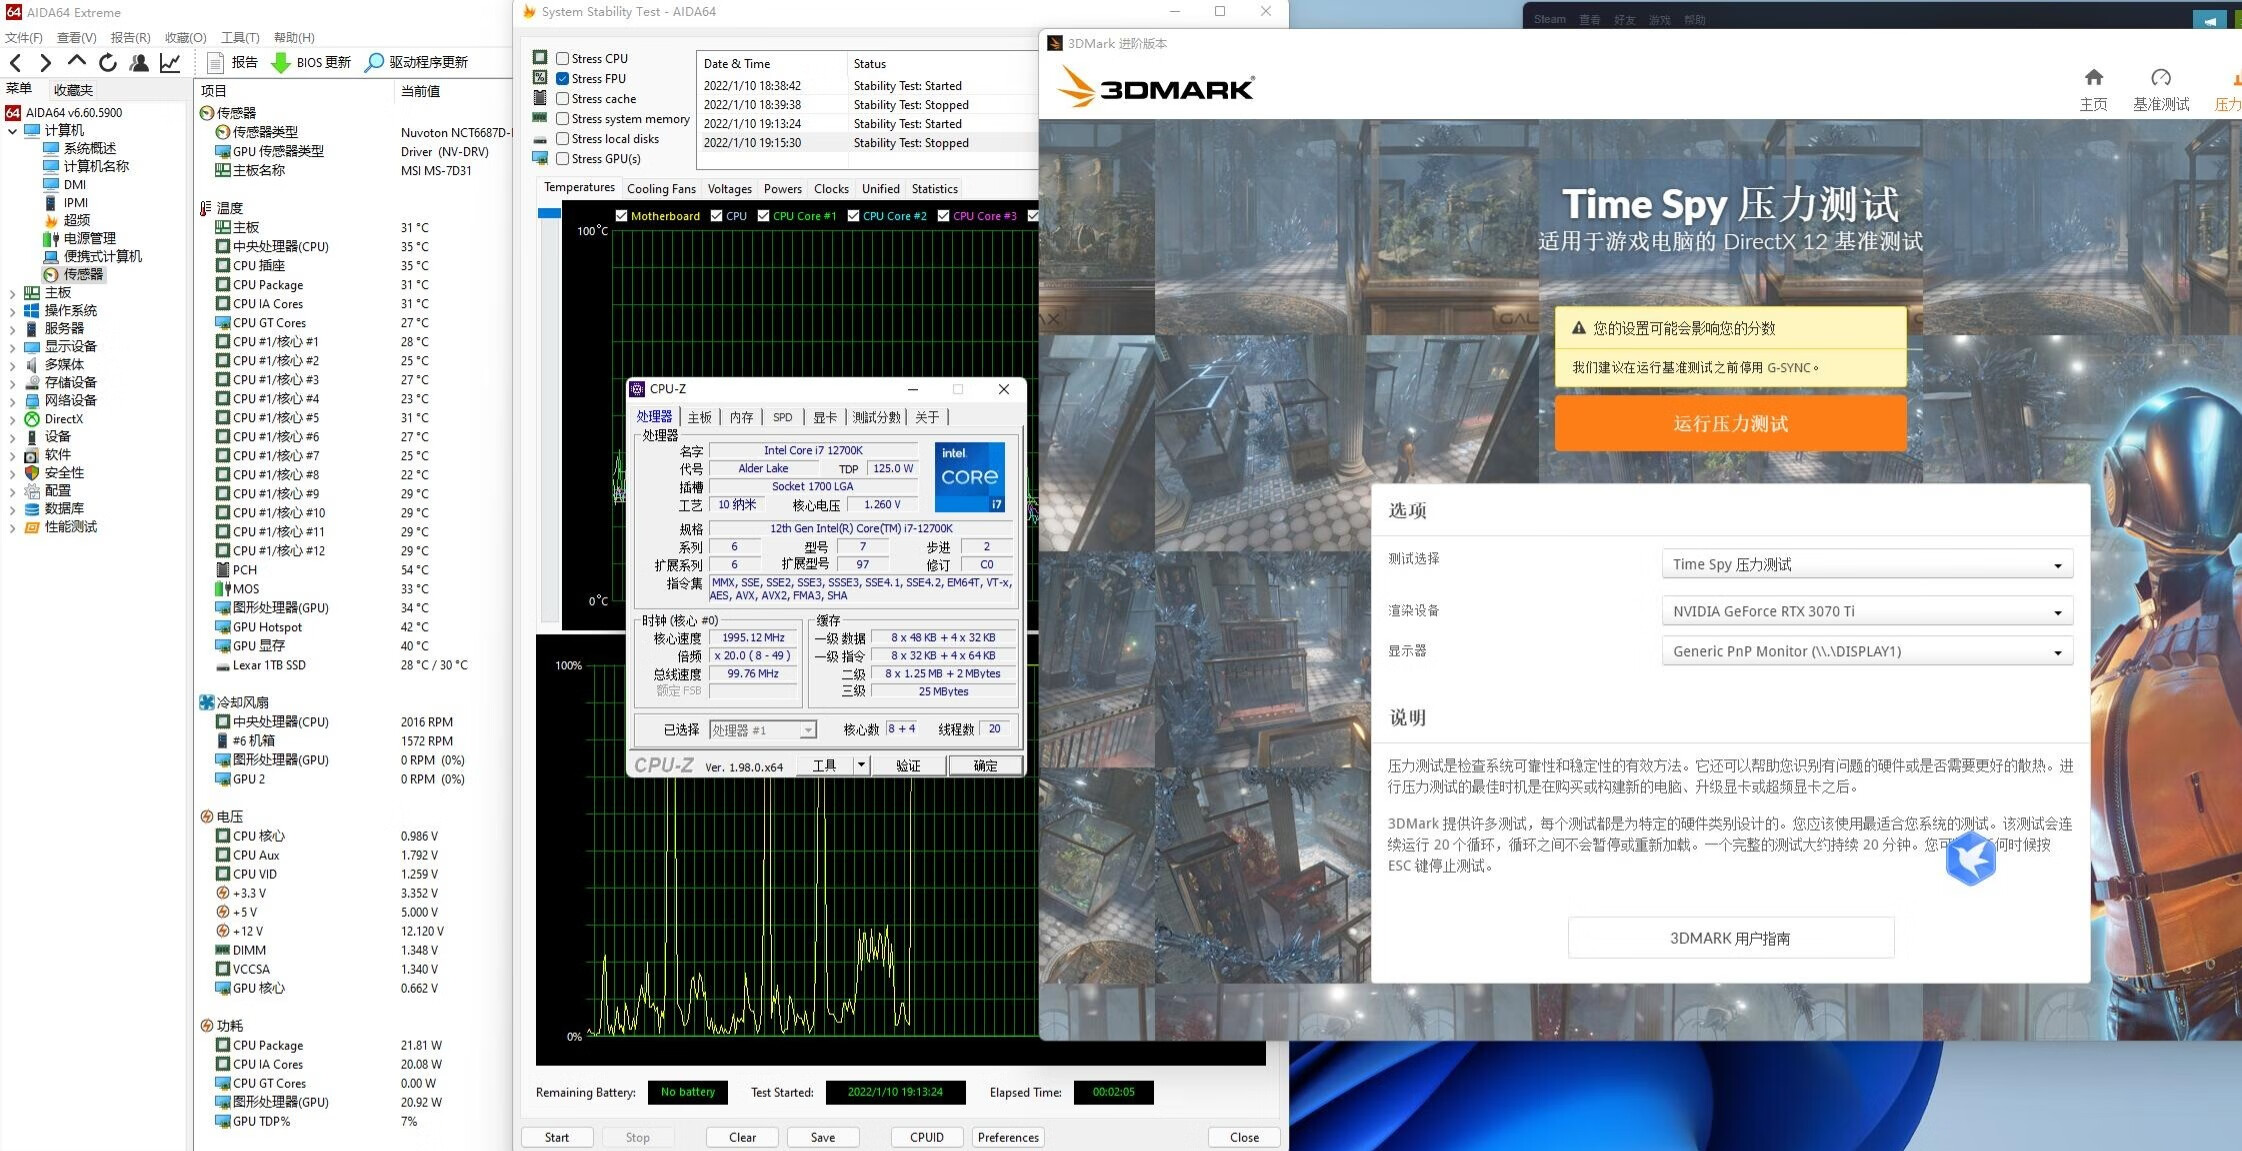This screenshot has height=1151, width=2242.
Task: Open CPU-Z 显卡 tab
Action: point(825,417)
